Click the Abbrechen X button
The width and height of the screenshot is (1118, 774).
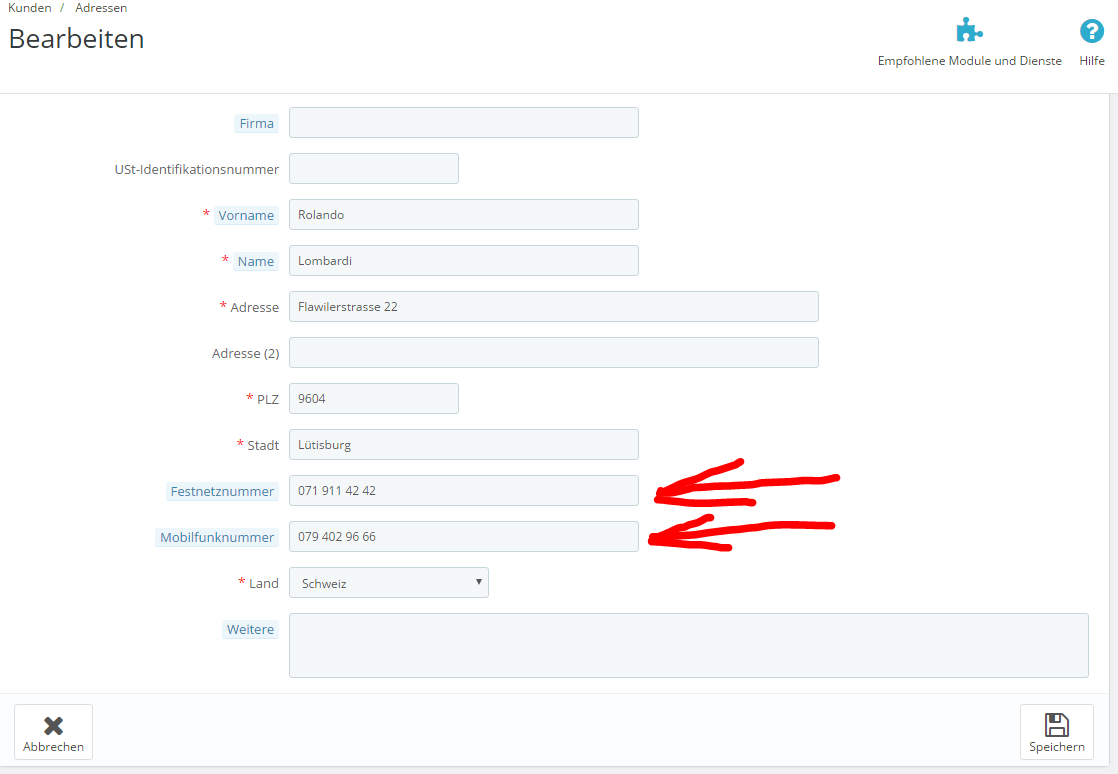(53, 732)
